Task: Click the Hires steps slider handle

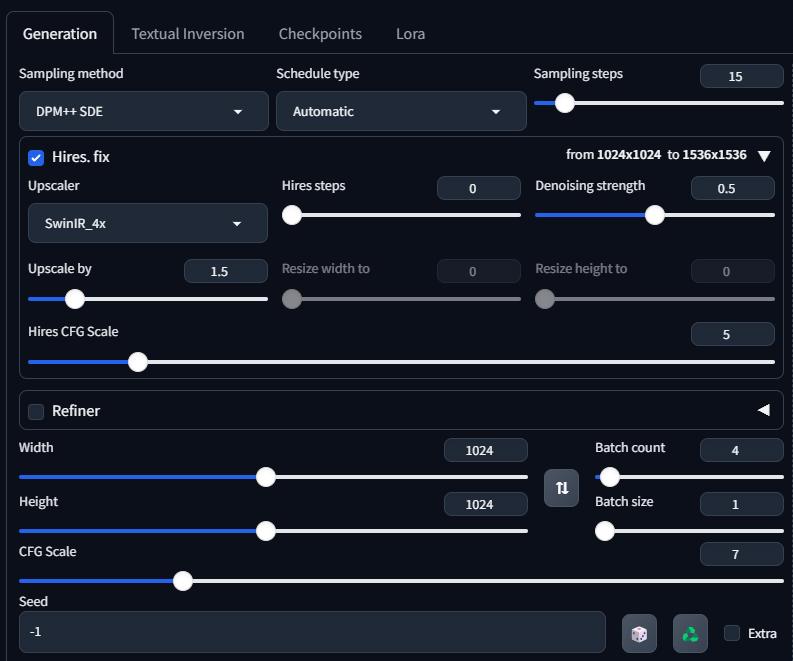Action: pos(292,215)
